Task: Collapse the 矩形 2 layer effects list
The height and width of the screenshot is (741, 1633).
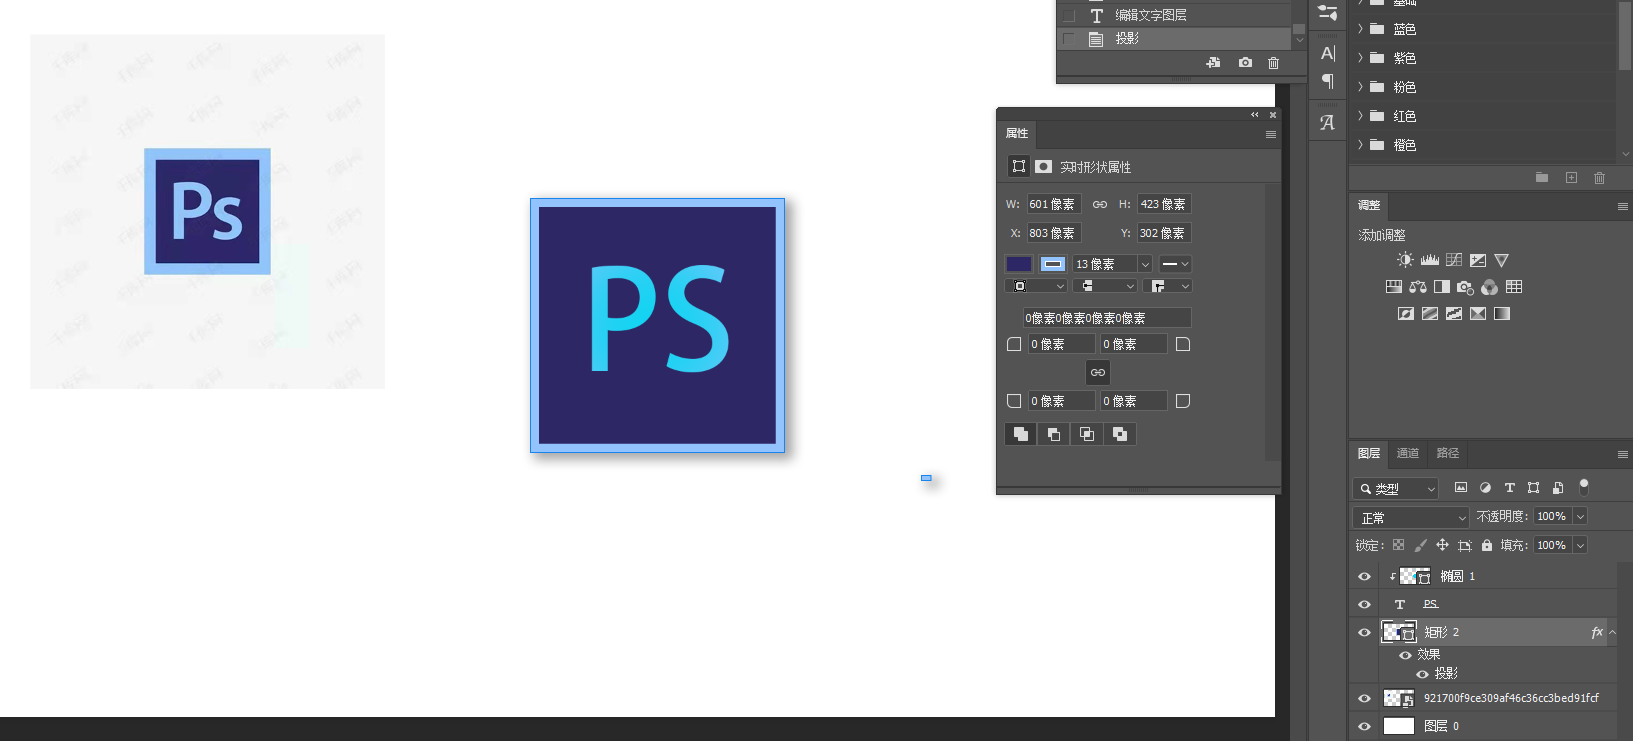Action: coord(1612,632)
